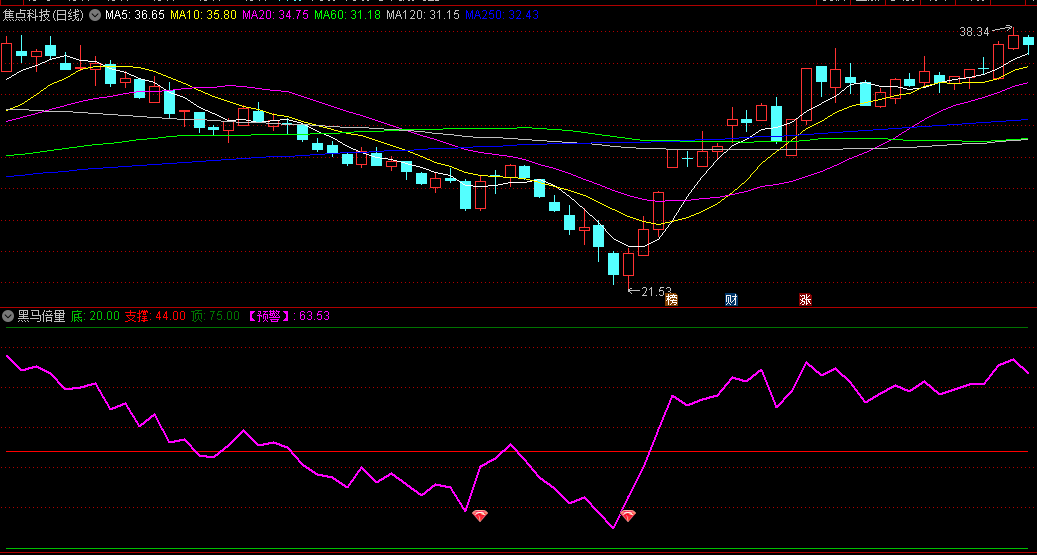1037x555 pixels.
Task: Click the 财 marker icon
Action: click(x=731, y=300)
